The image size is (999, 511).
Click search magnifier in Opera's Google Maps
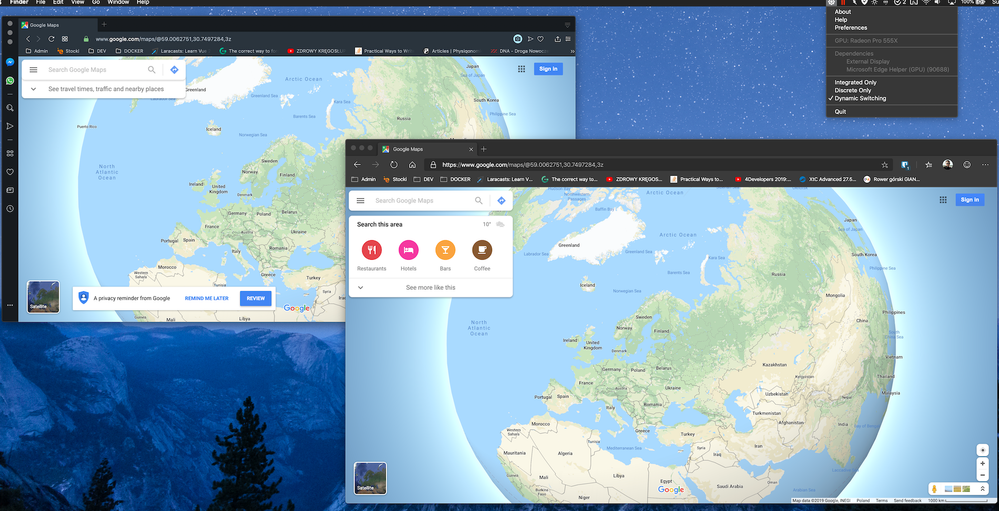click(152, 70)
